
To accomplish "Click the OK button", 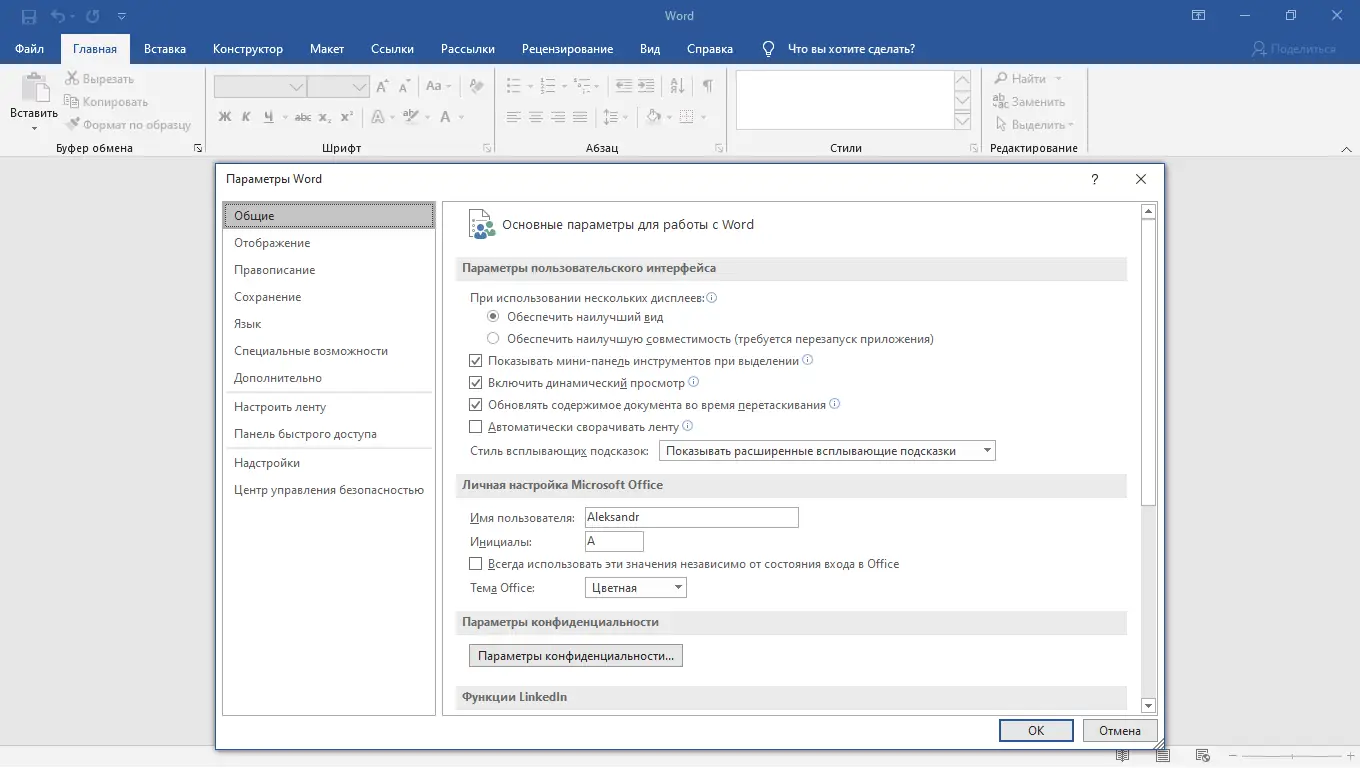I will tap(1036, 731).
